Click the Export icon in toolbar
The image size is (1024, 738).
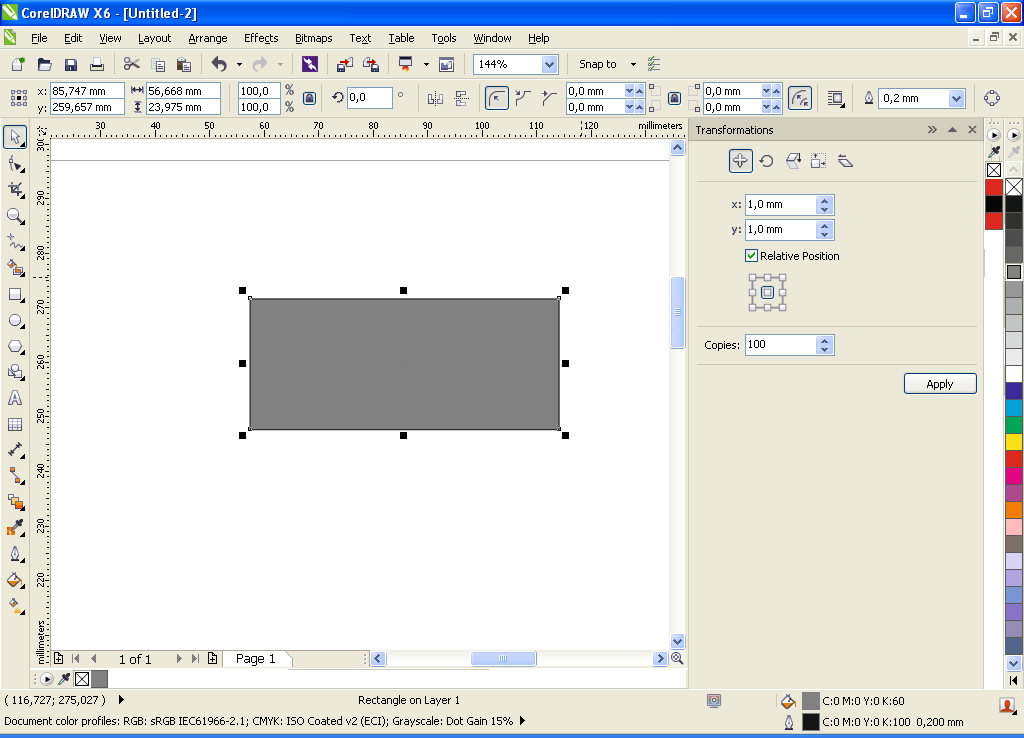pyautogui.click(x=371, y=64)
